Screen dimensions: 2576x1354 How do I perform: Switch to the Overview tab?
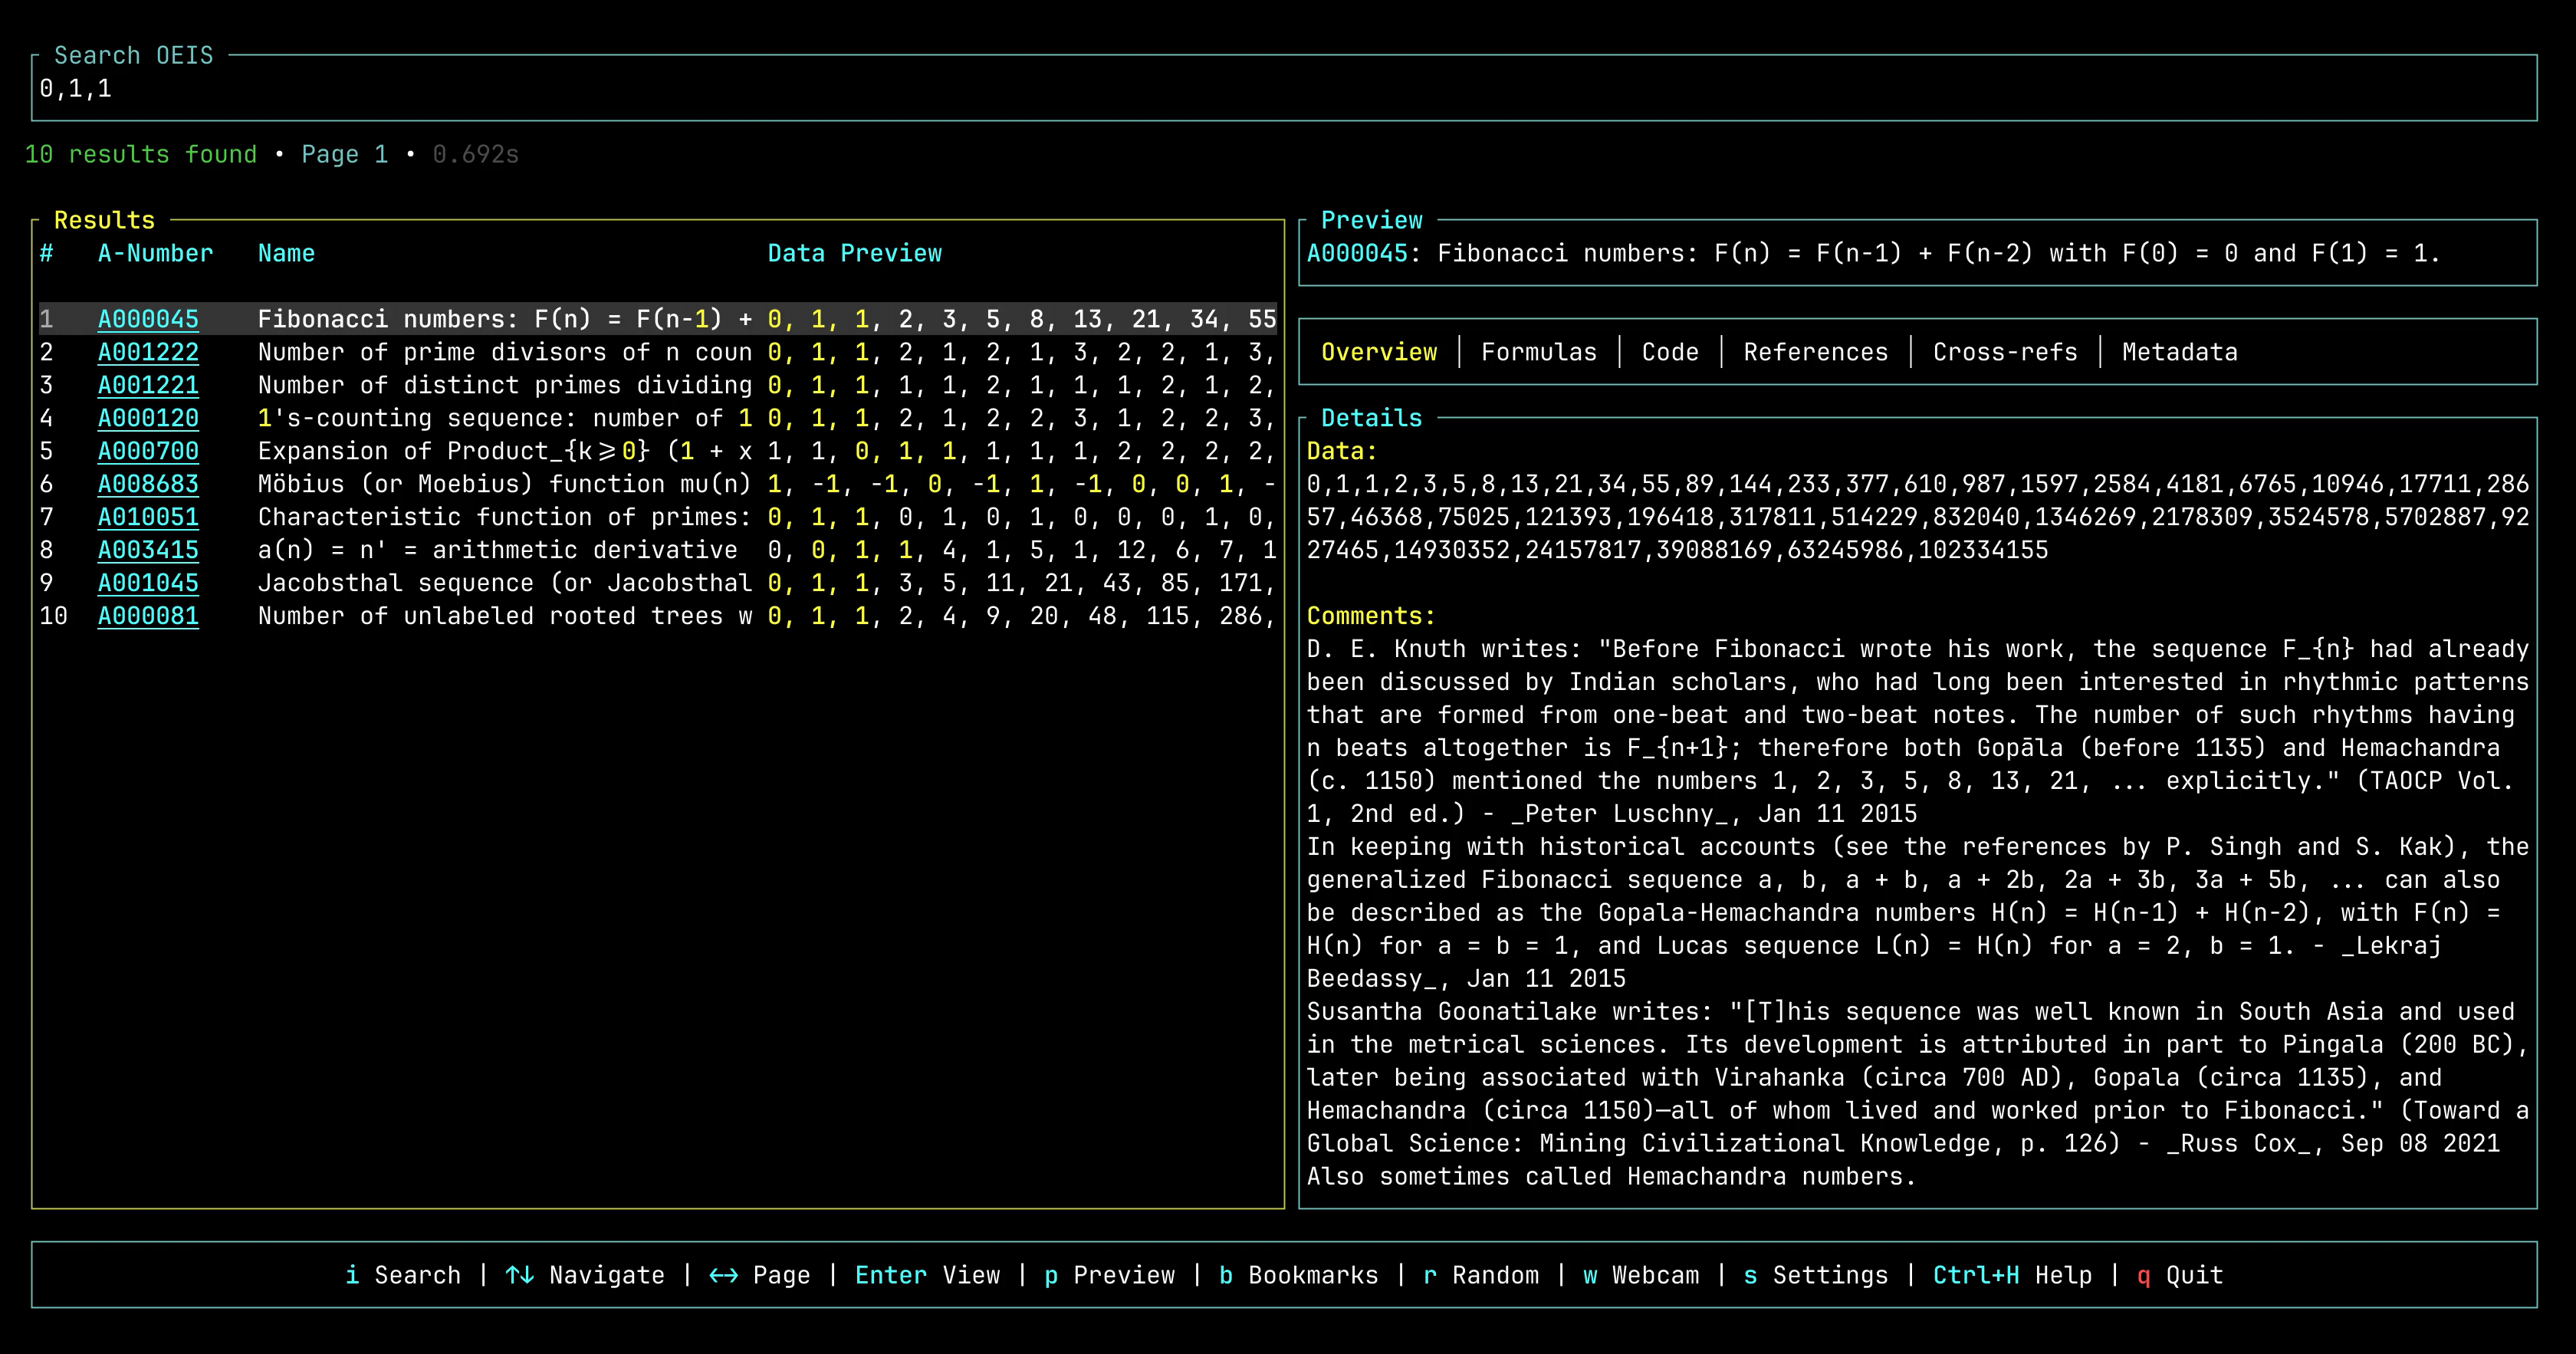[1379, 352]
